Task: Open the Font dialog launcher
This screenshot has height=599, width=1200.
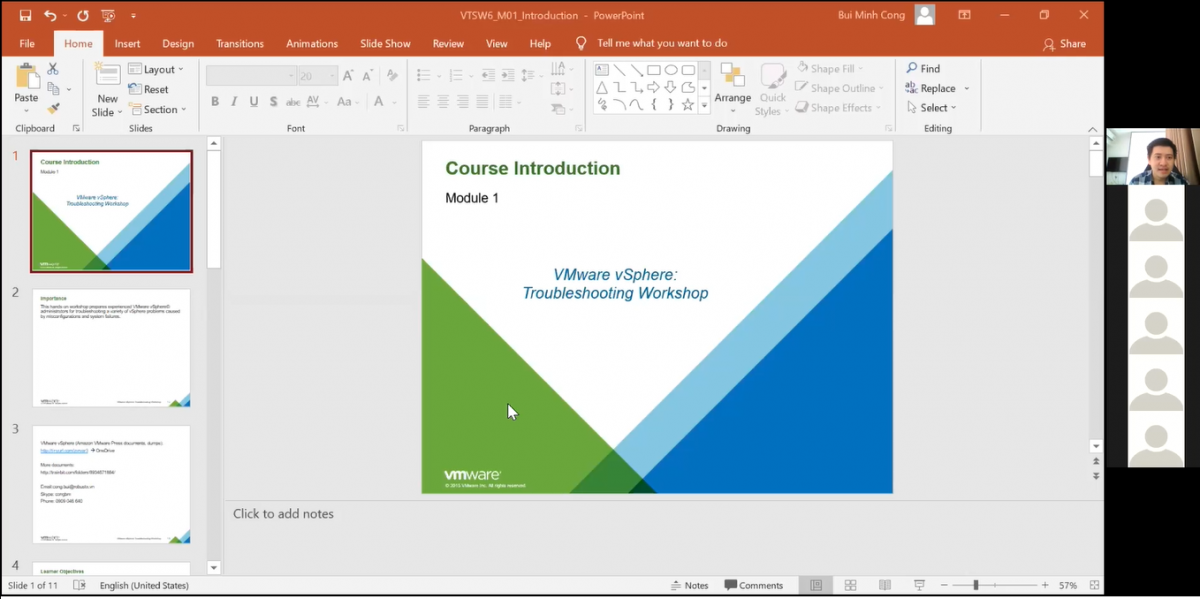Action: (401, 128)
